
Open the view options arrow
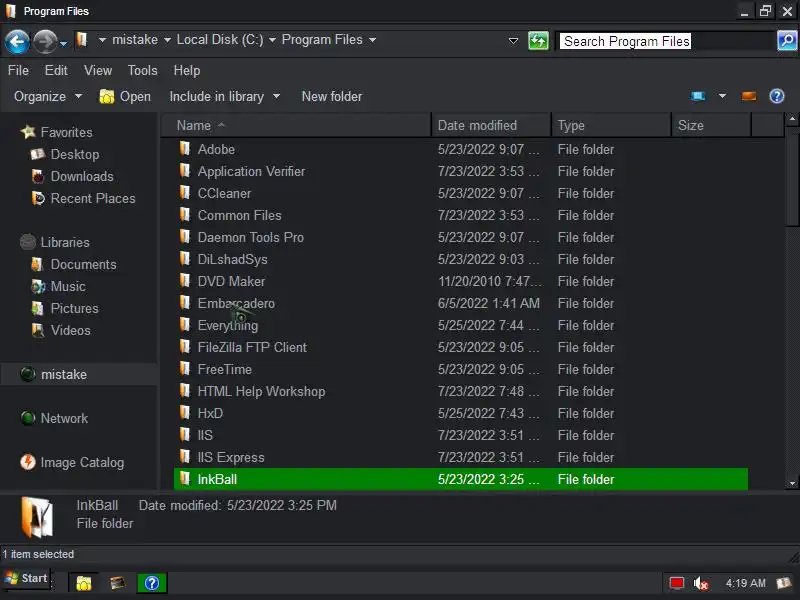(x=722, y=96)
